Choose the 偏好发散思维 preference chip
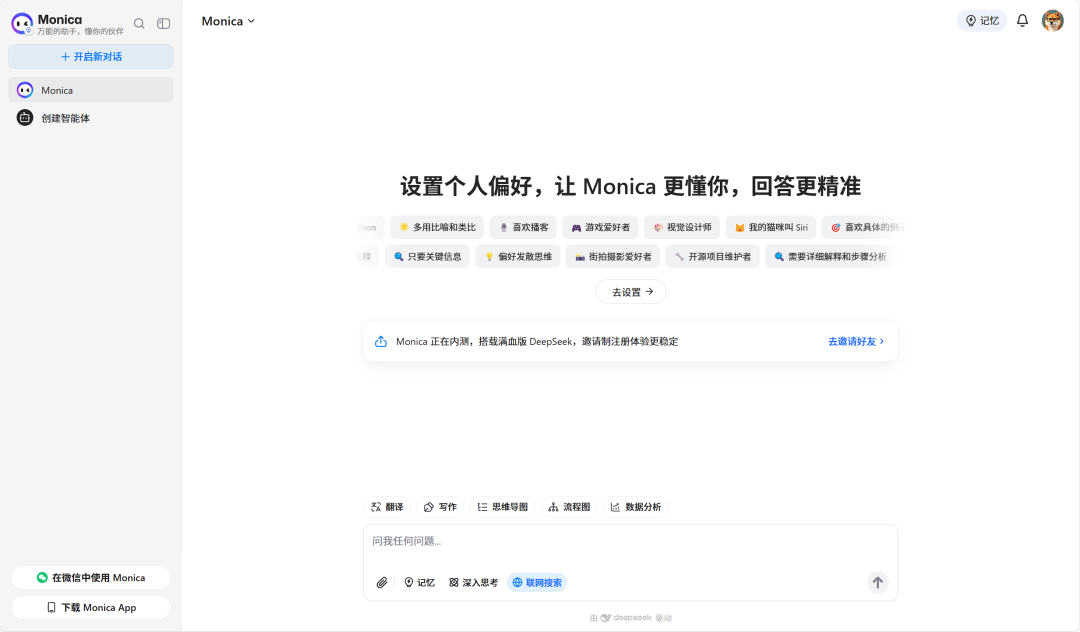Screen dimensions: 1080x632 pos(518,256)
